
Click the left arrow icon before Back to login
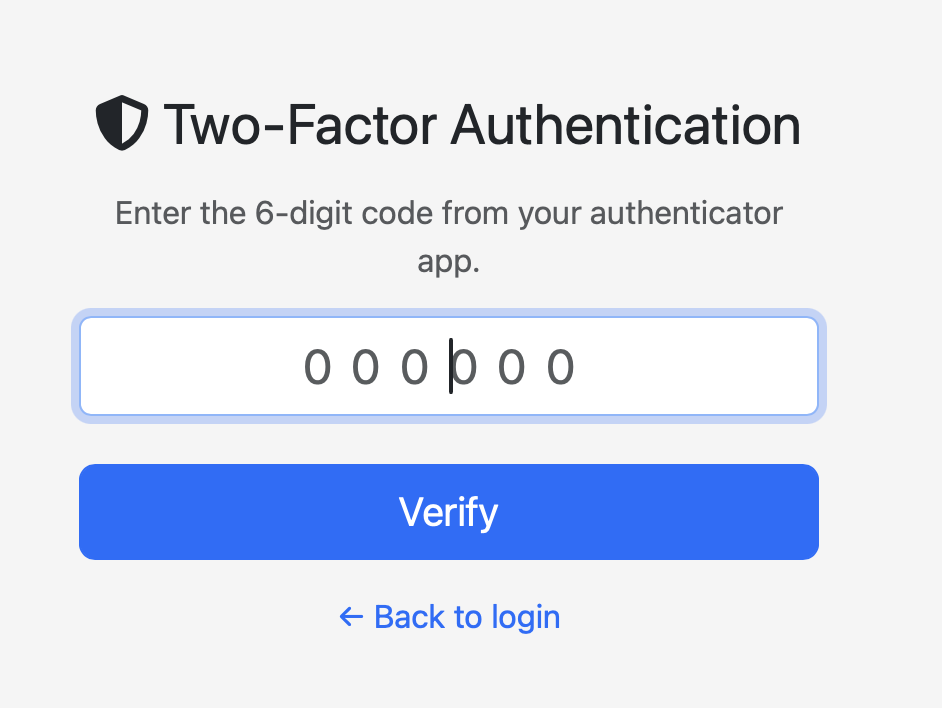tap(350, 617)
